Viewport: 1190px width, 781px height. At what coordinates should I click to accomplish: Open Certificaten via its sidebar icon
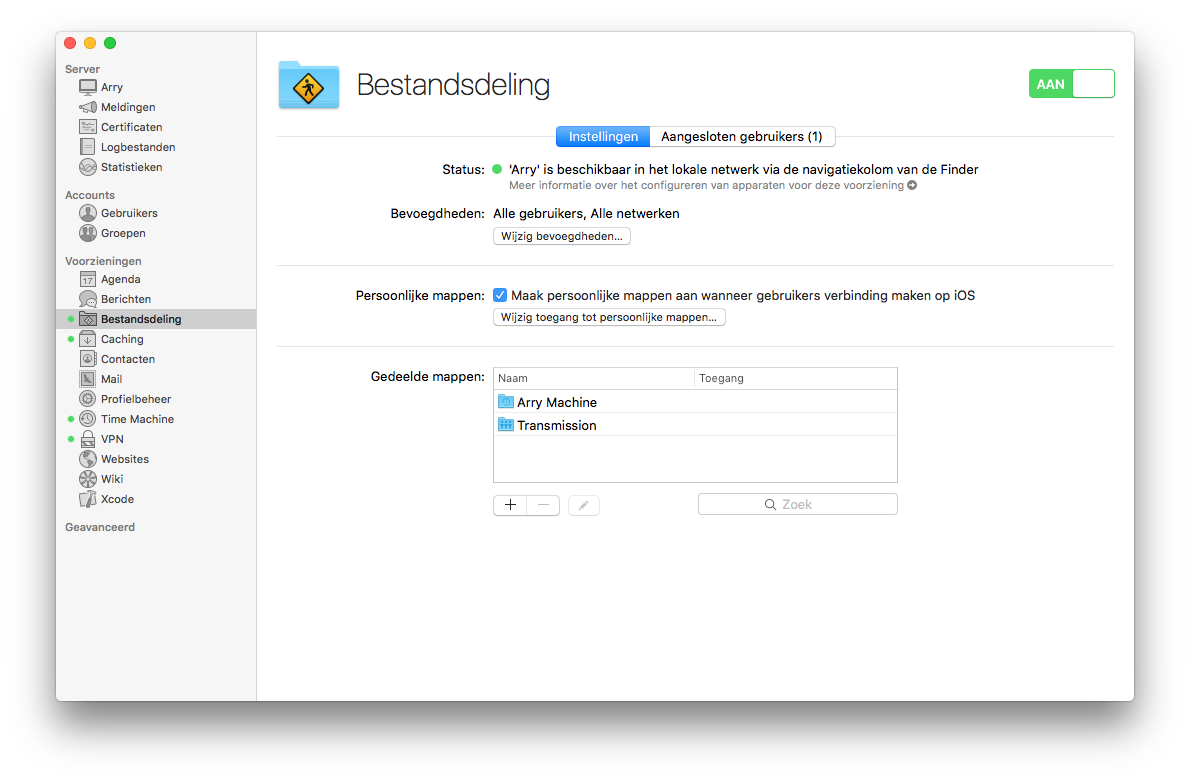click(x=88, y=127)
